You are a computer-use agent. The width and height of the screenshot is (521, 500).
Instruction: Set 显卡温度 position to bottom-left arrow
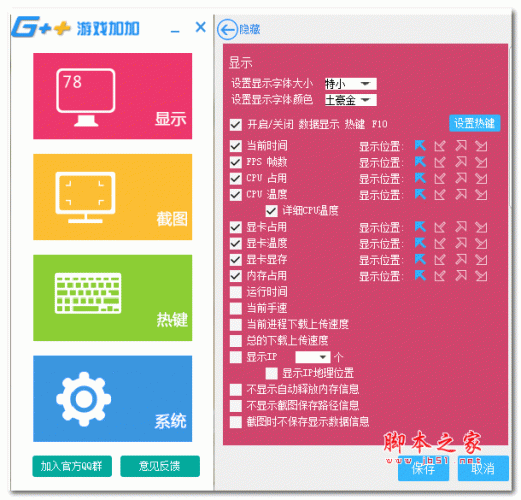click(440, 243)
